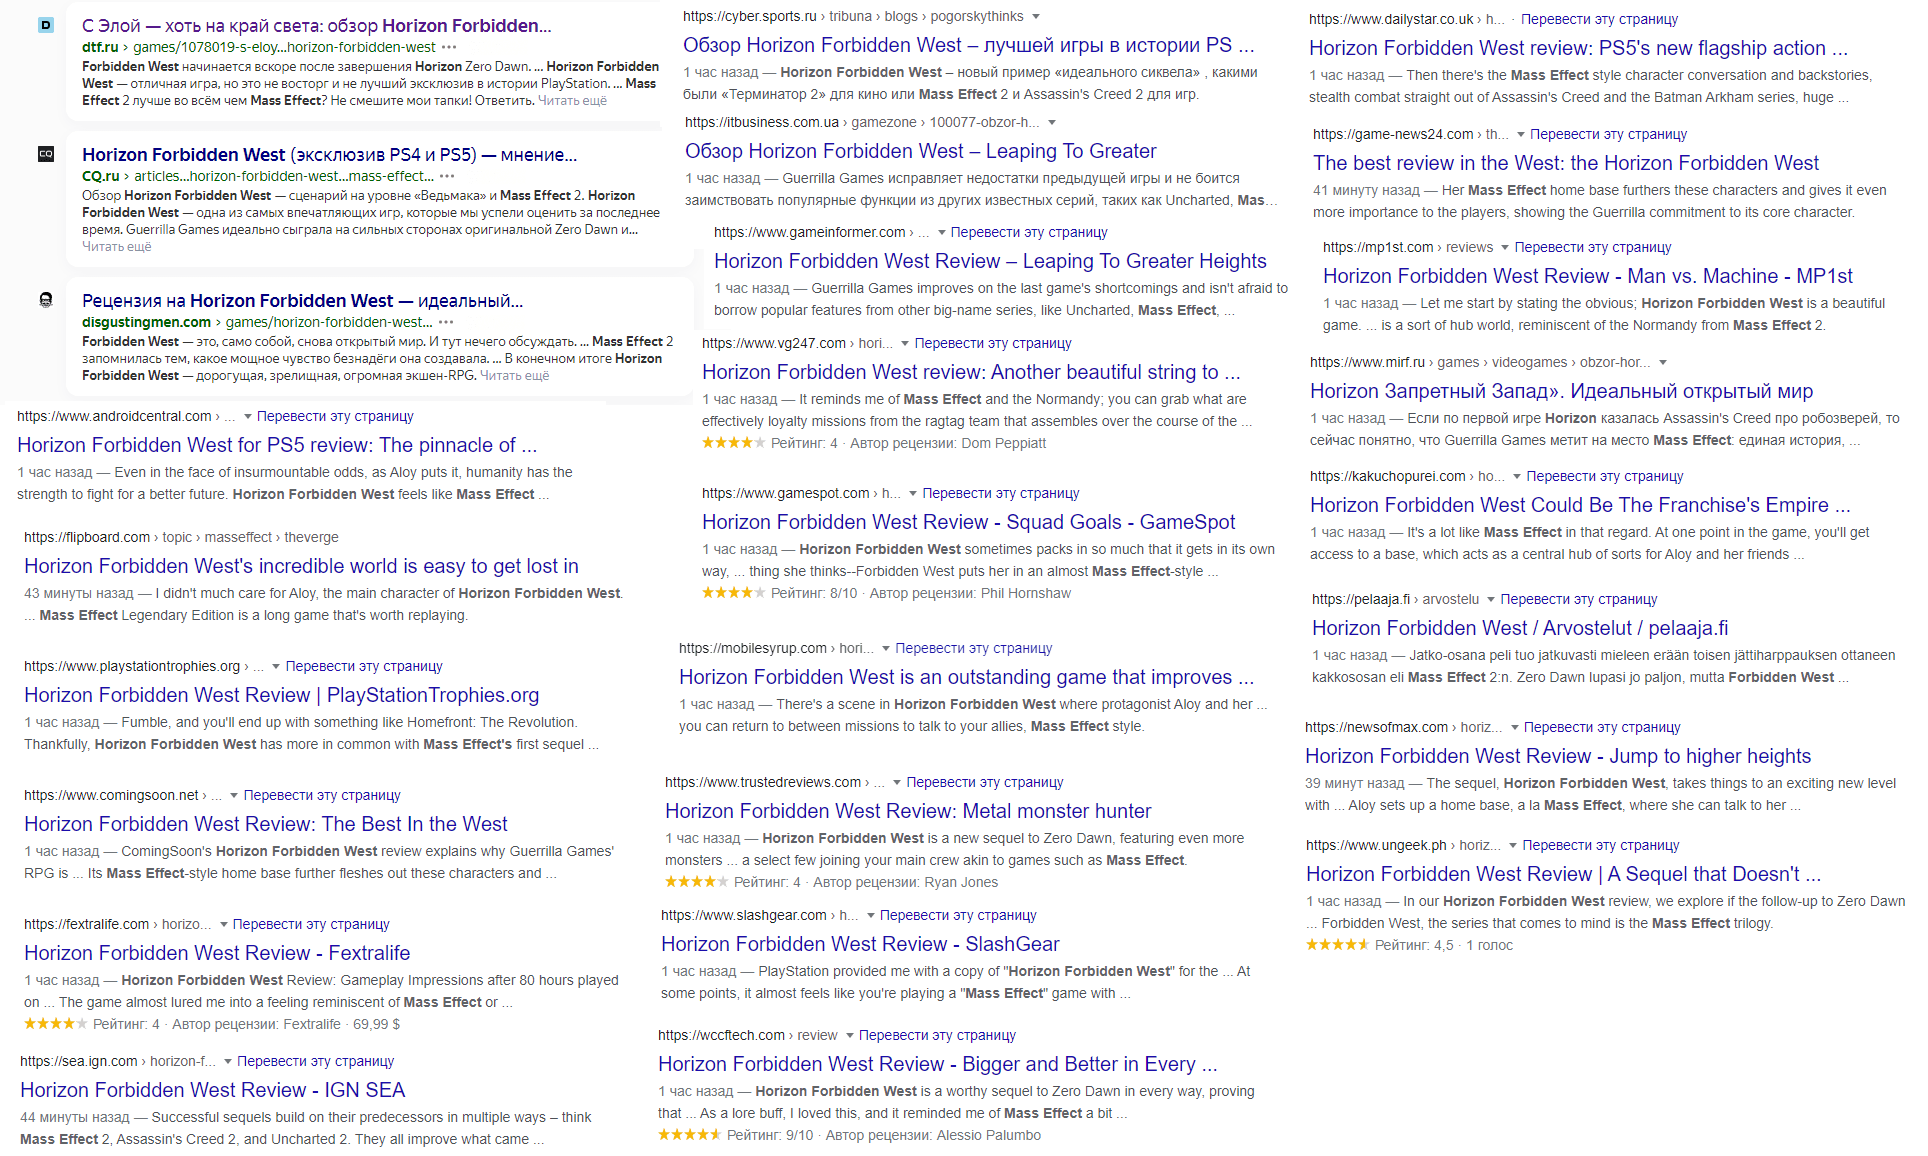The image size is (1928, 1156).
Task: Click the dtf.ru green site name
Action: click(100, 47)
